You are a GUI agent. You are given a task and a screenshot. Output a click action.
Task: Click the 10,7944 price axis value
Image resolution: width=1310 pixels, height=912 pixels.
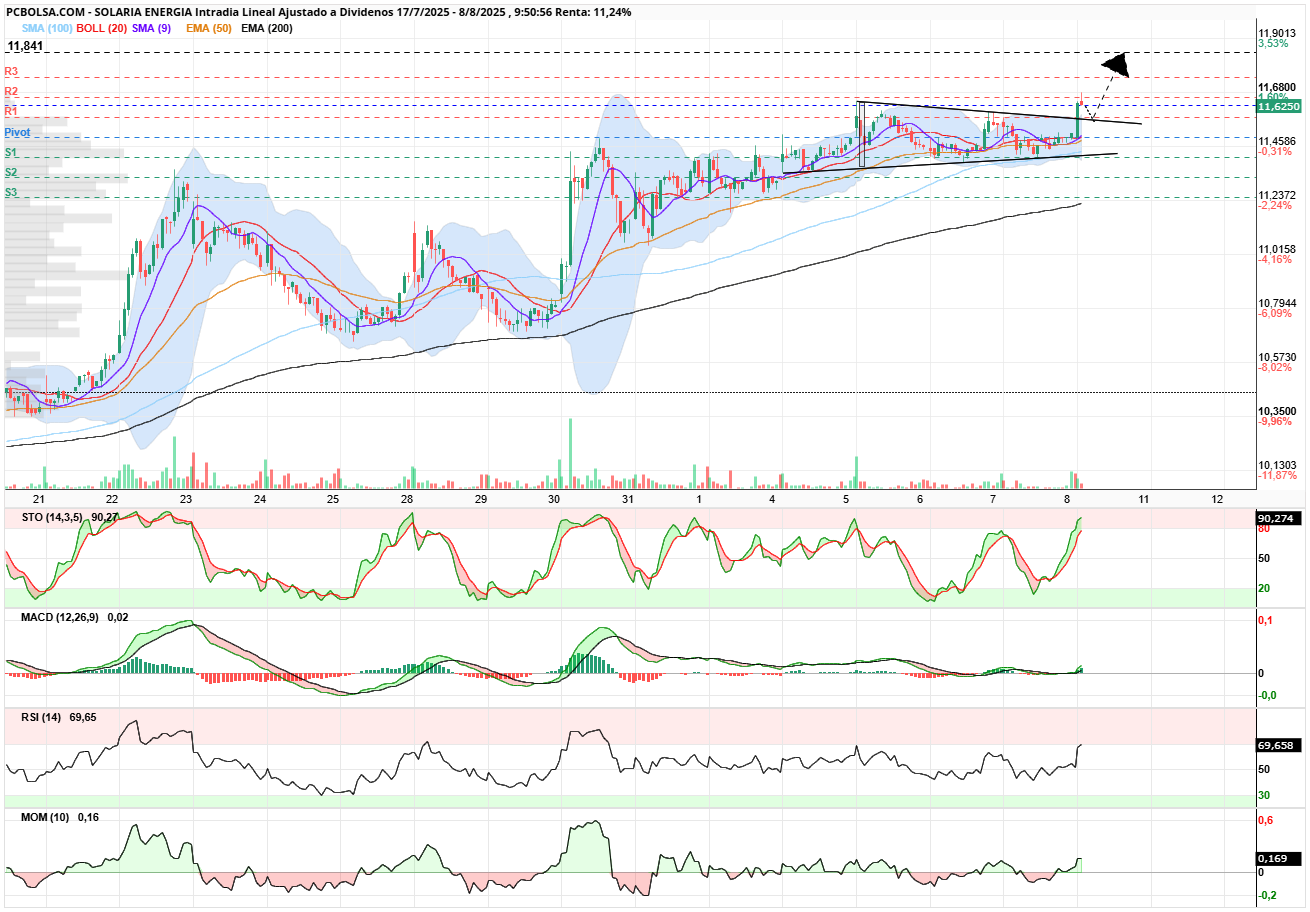pos(1277,303)
